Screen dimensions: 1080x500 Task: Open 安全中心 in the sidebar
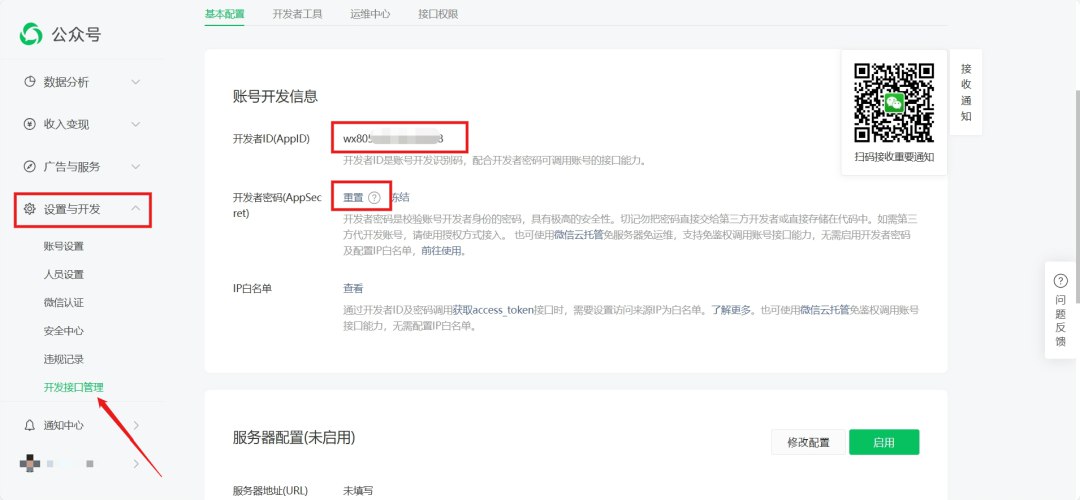(63, 331)
